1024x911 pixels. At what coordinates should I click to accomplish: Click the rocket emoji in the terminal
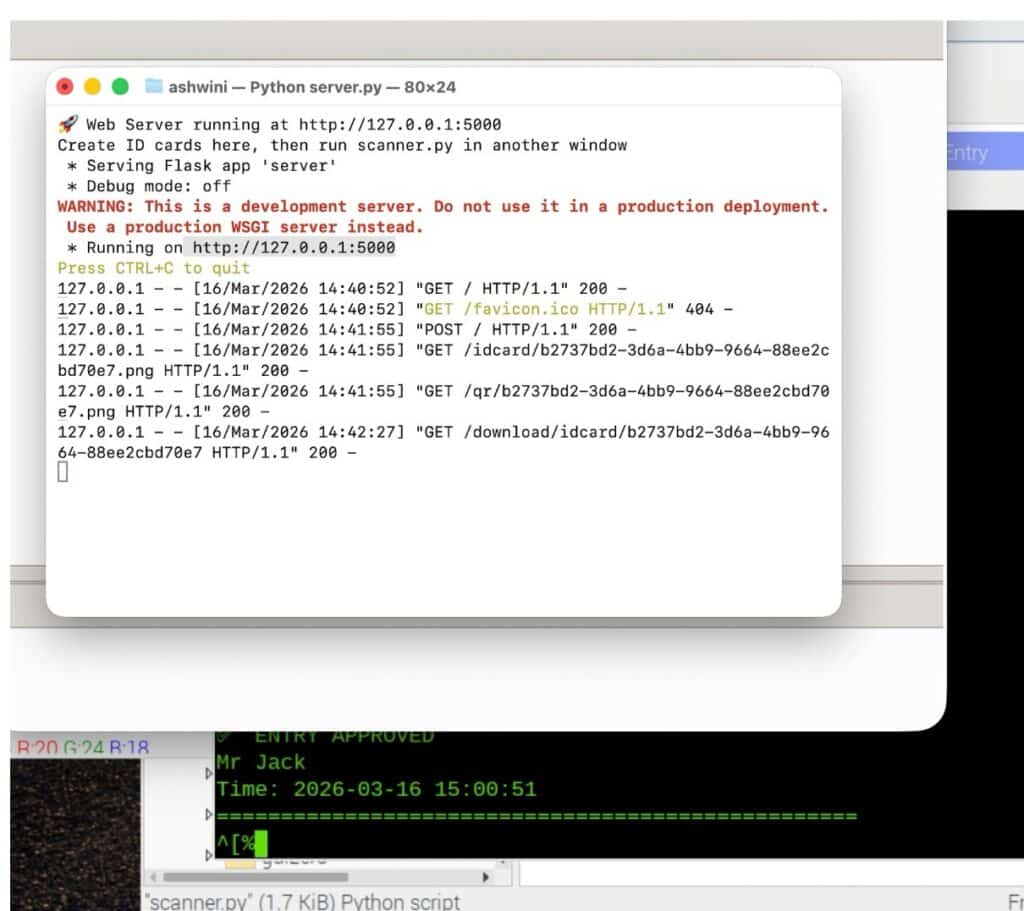pyautogui.click(x=67, y=125)
